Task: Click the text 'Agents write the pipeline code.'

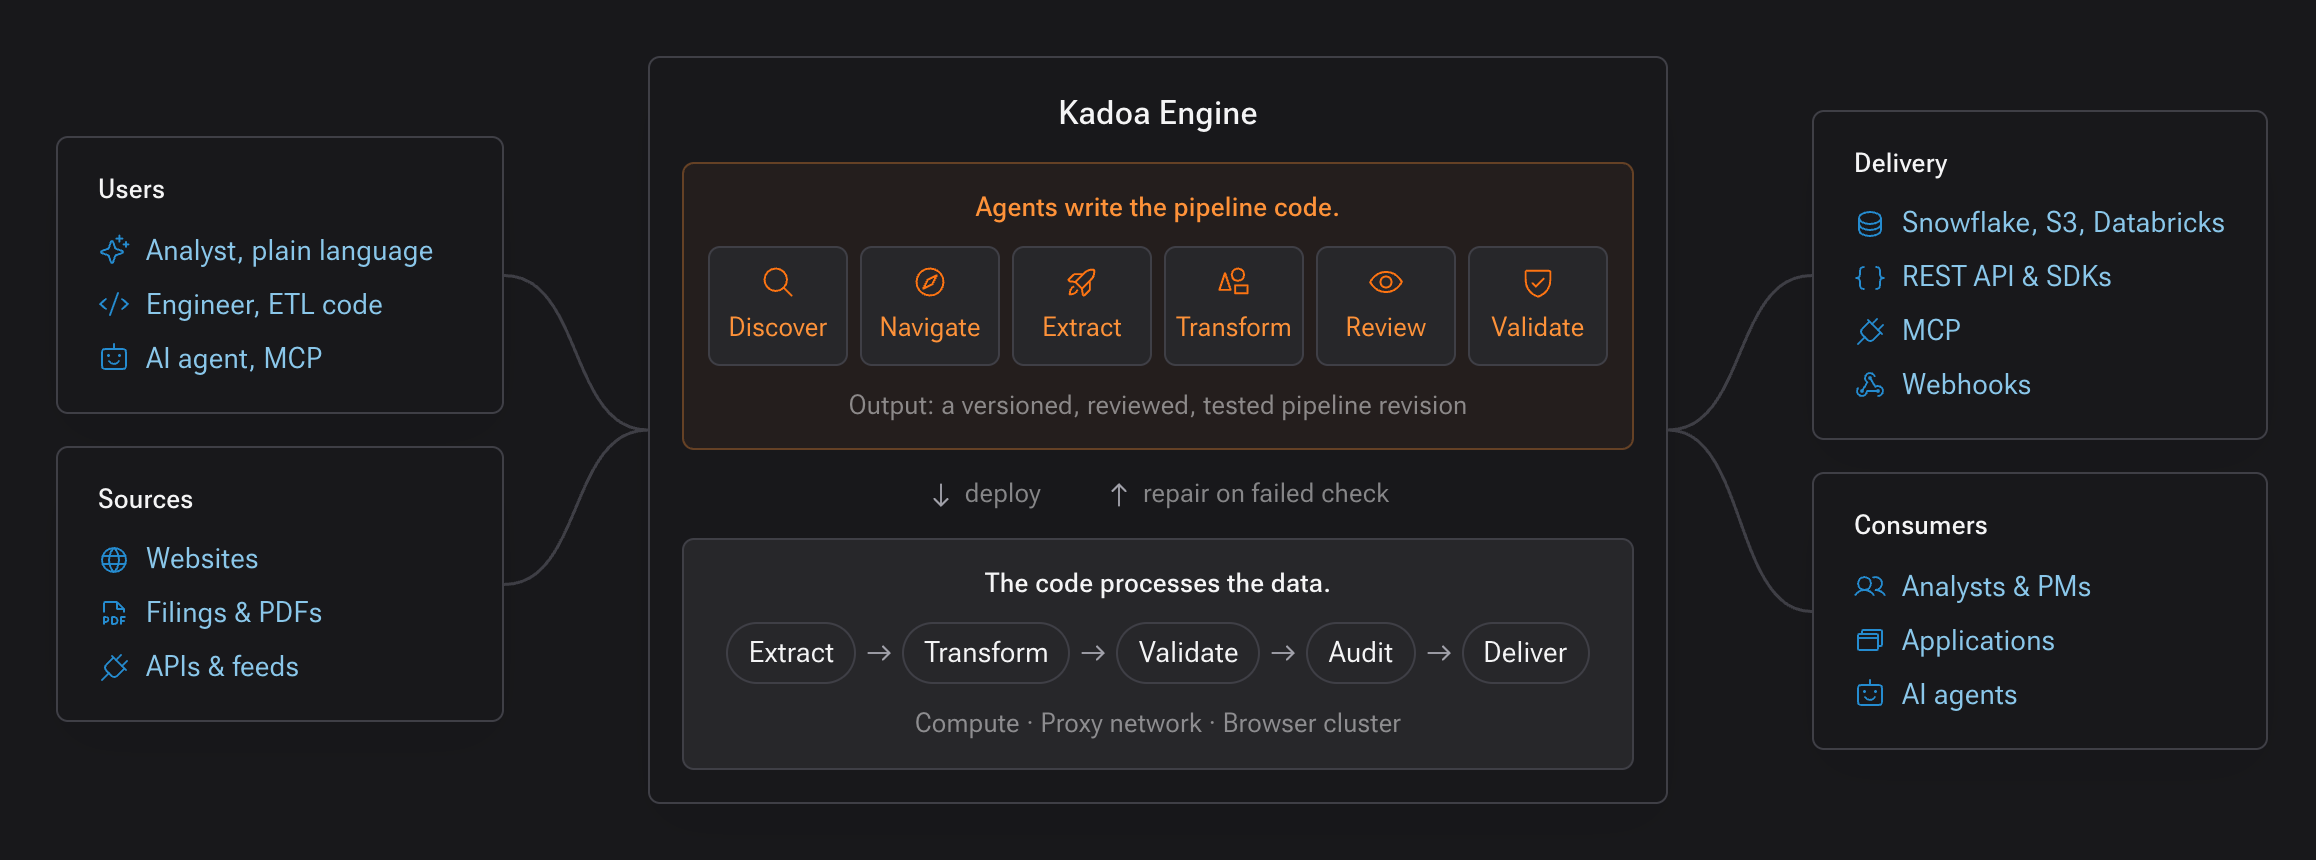Action: (x=1157, y=208)
